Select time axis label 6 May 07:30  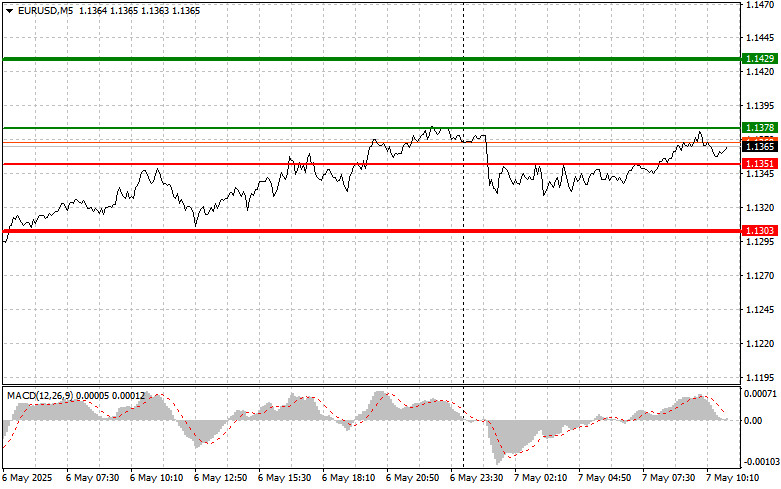pos(93,478)
